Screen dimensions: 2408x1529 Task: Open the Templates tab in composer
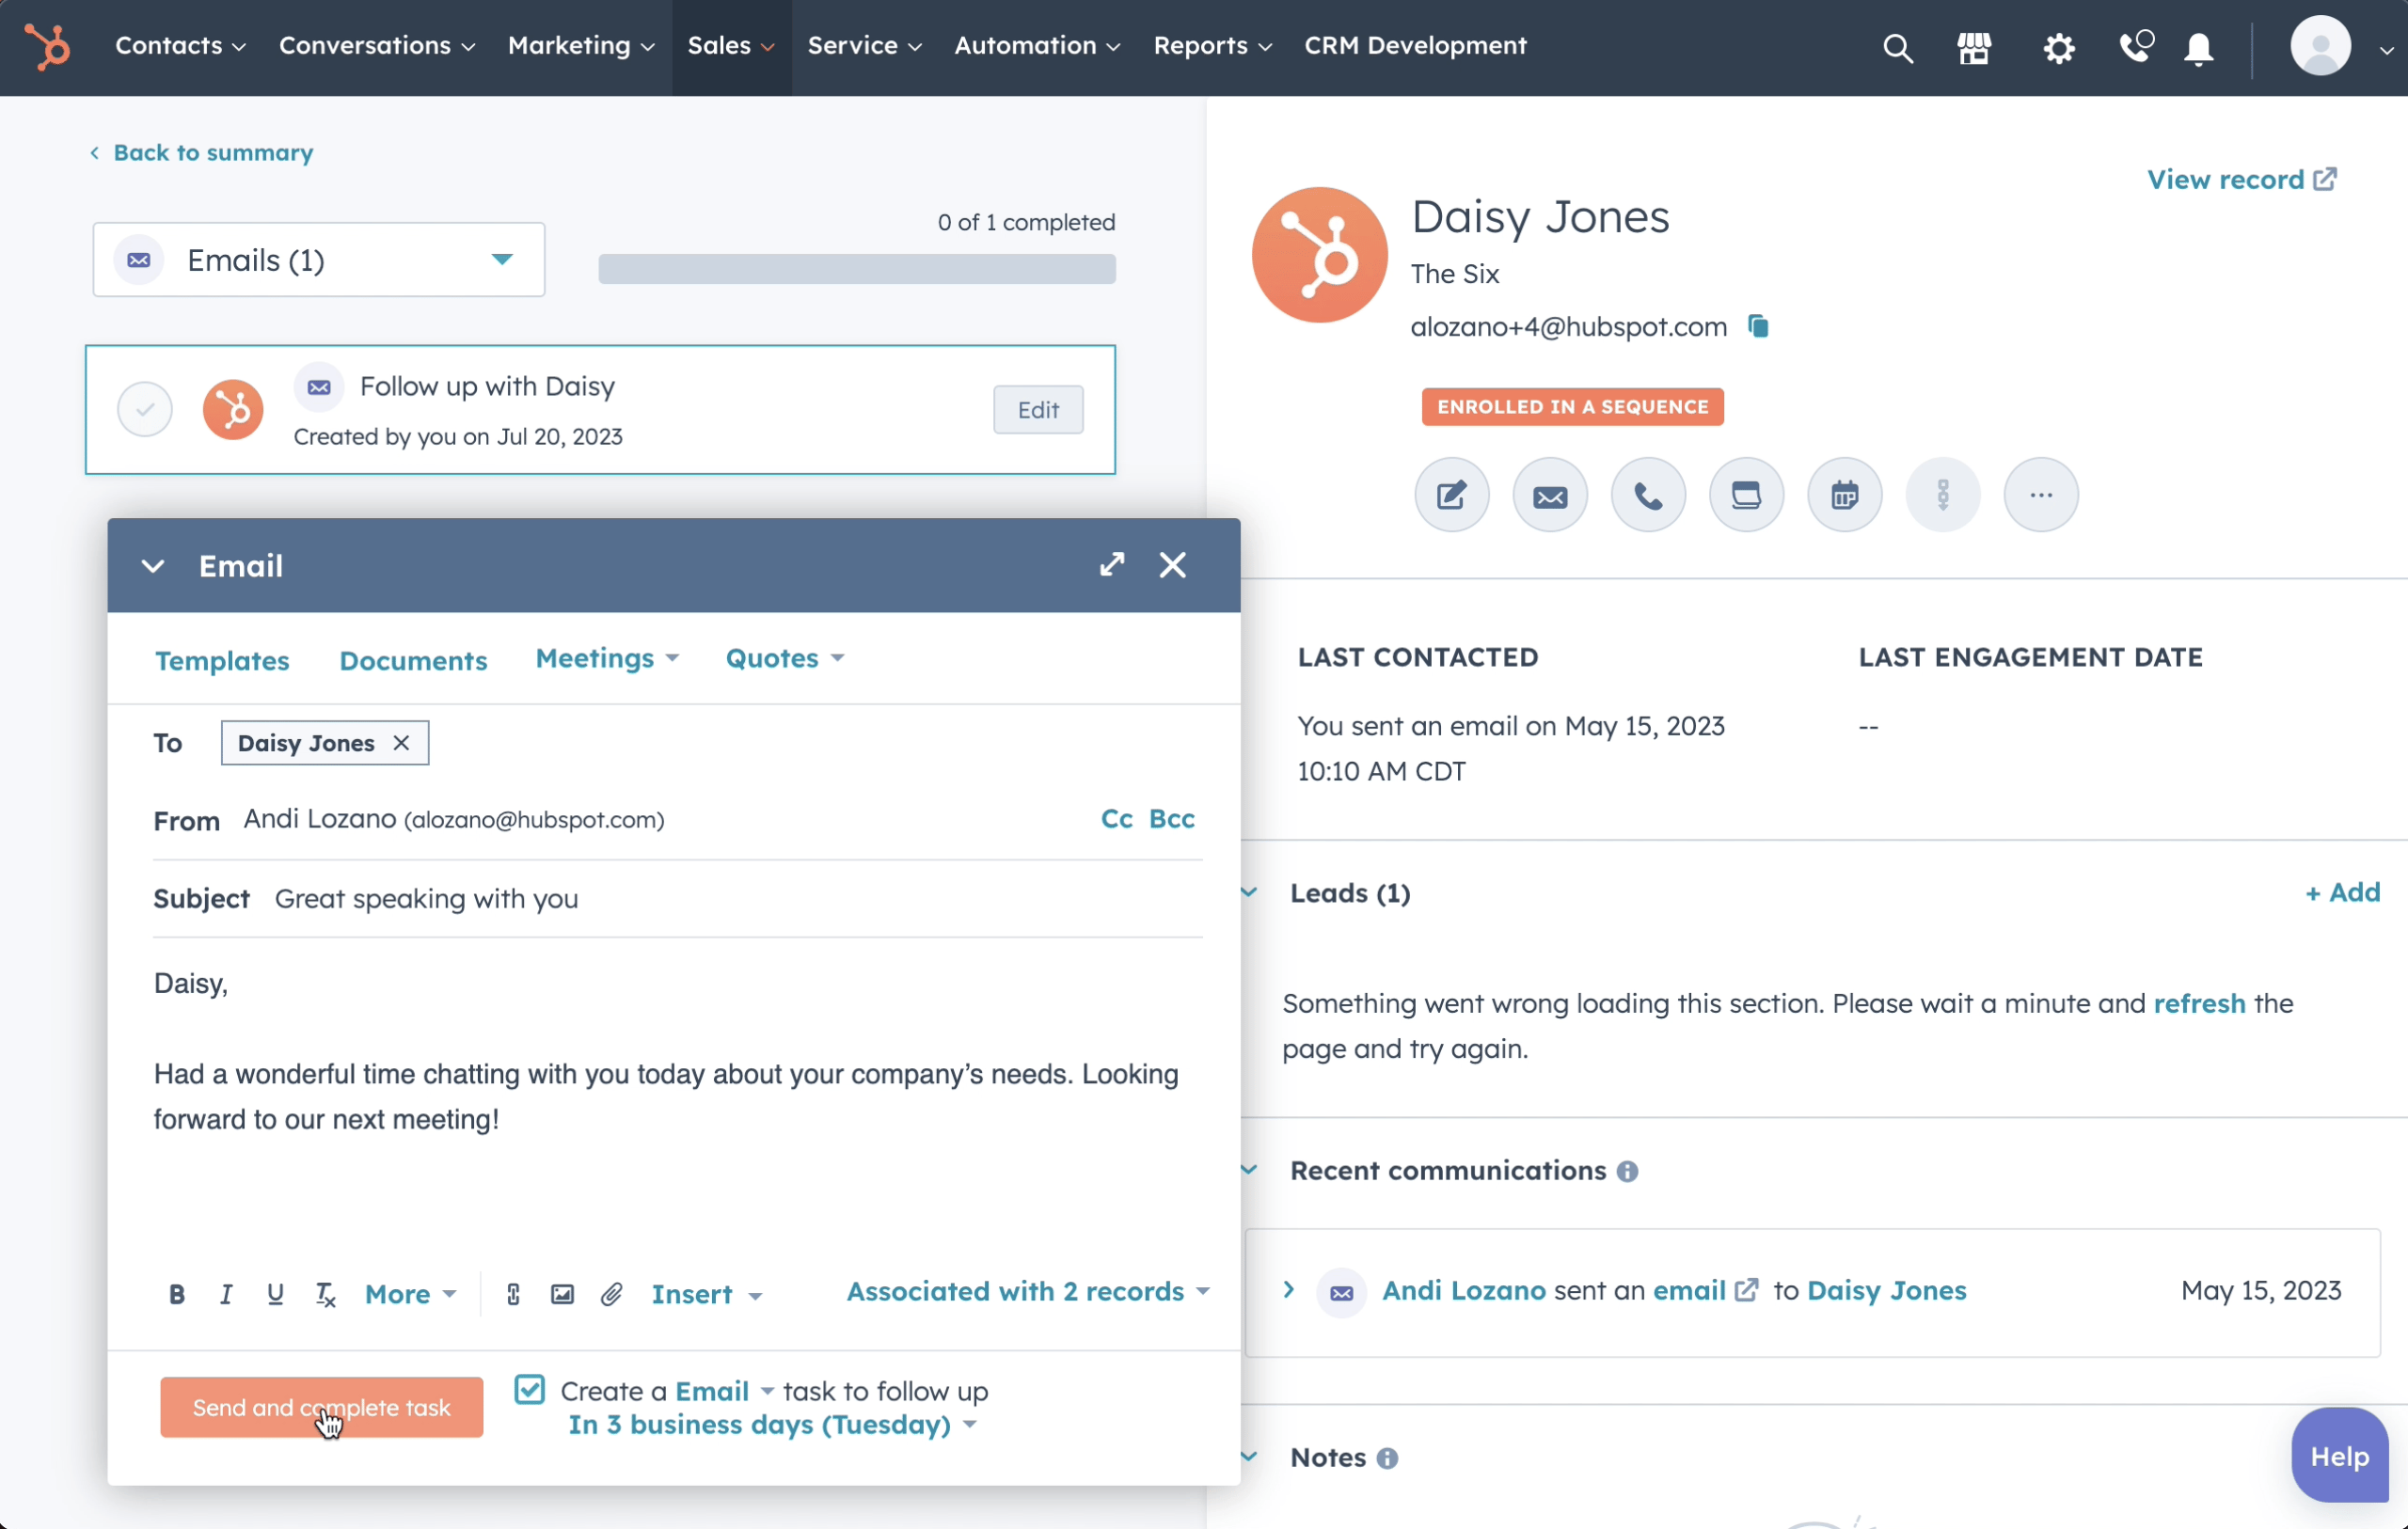tap(222, 660)
